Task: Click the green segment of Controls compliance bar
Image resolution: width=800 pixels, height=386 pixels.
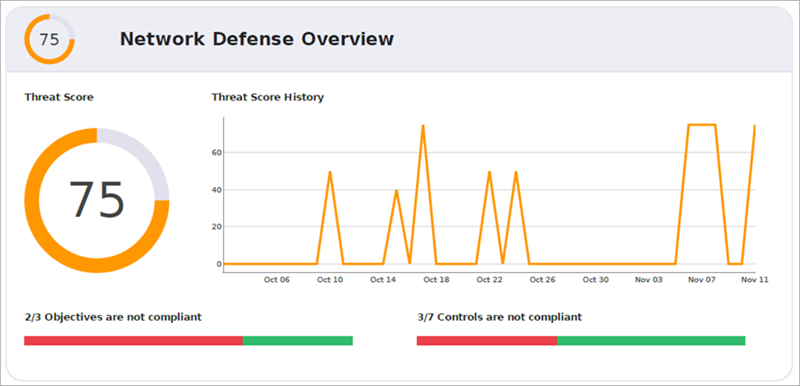Action: point(651,341)
